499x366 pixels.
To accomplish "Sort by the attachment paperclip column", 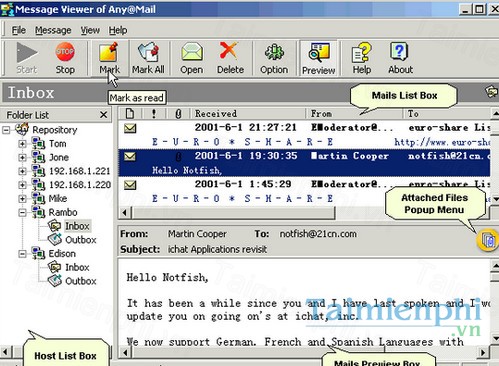I will (x=178, y=114).
